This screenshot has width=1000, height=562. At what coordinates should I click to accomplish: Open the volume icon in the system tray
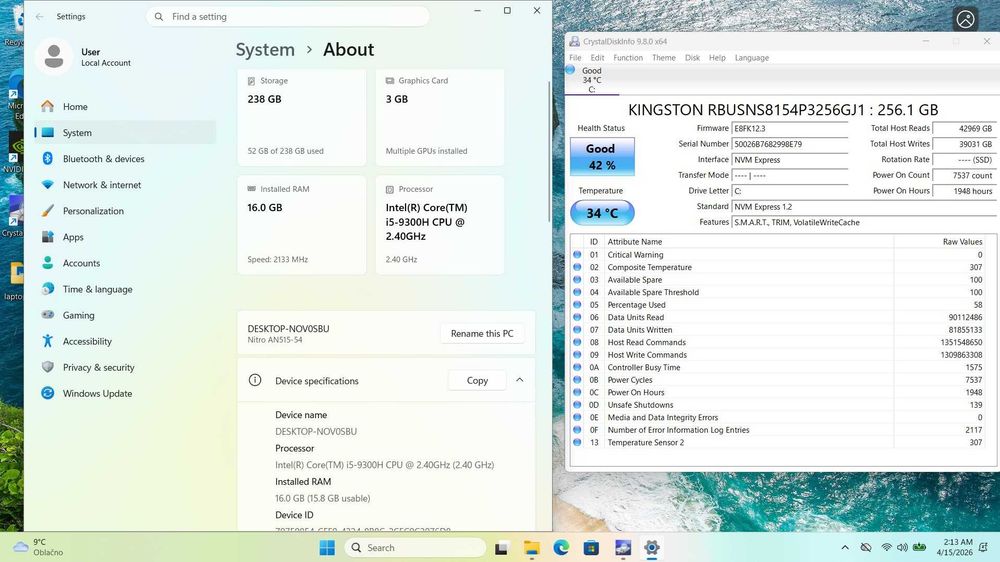902,548
